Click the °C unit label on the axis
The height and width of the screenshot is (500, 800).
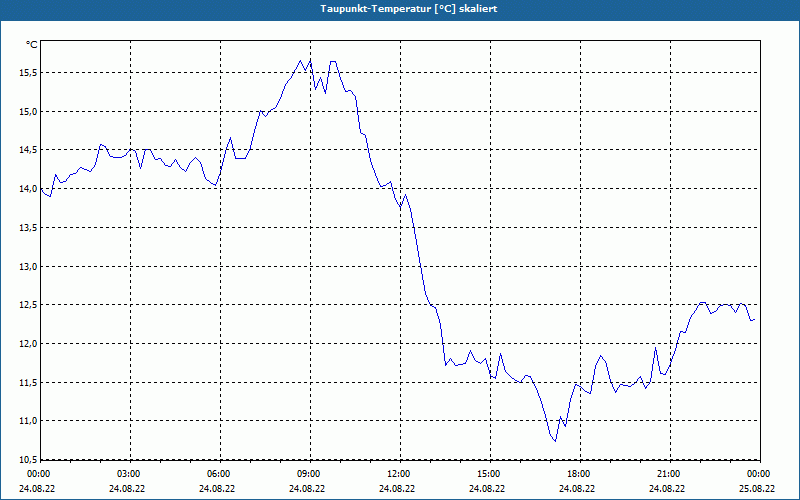pyautogui.click(x=32, y=45)
